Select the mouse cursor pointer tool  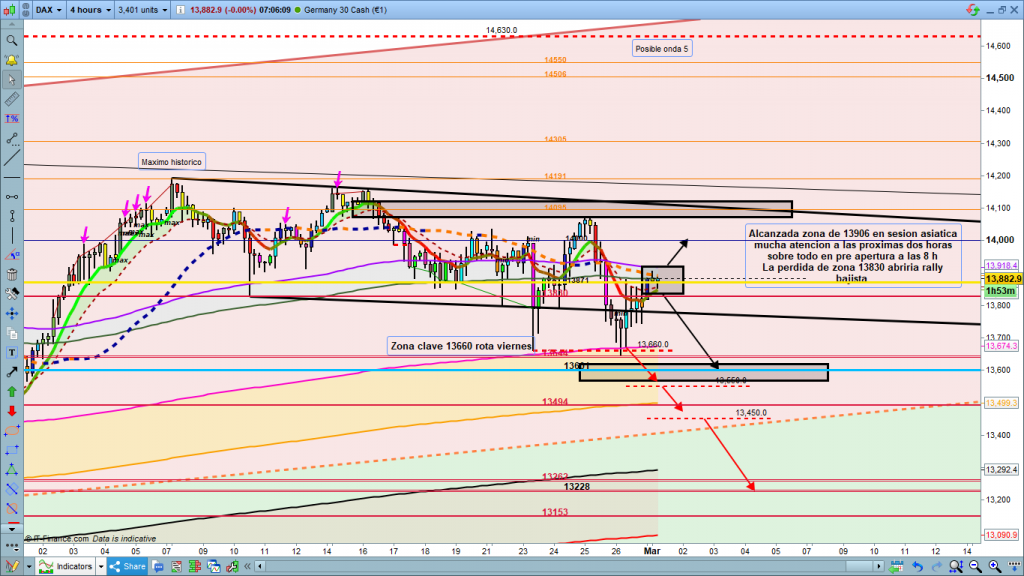tap(11, 79)
